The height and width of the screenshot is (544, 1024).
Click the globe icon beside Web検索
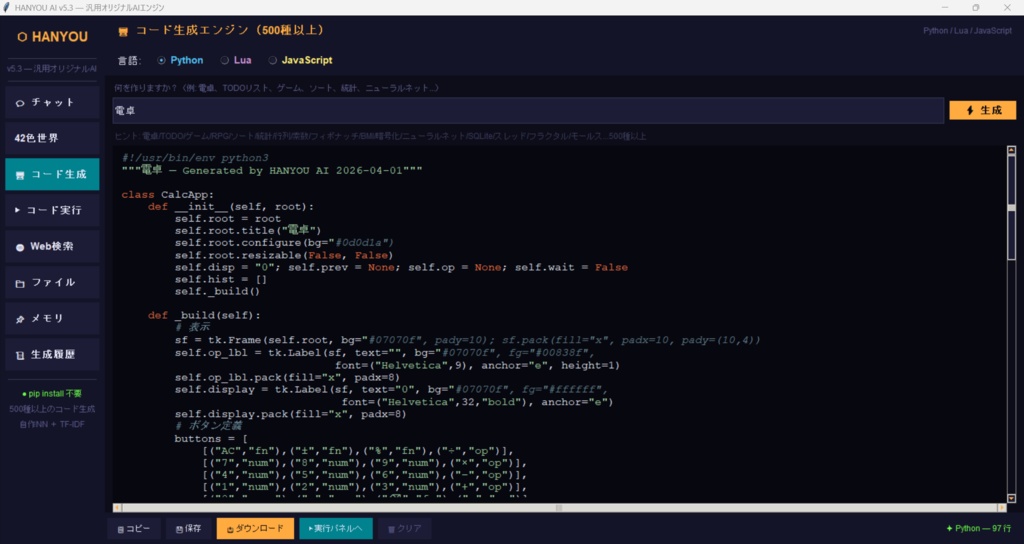coord(20,248)
